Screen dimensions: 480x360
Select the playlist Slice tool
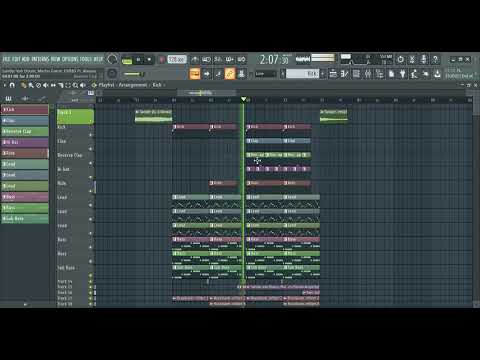pyautogui.click(x=61, y=85)
